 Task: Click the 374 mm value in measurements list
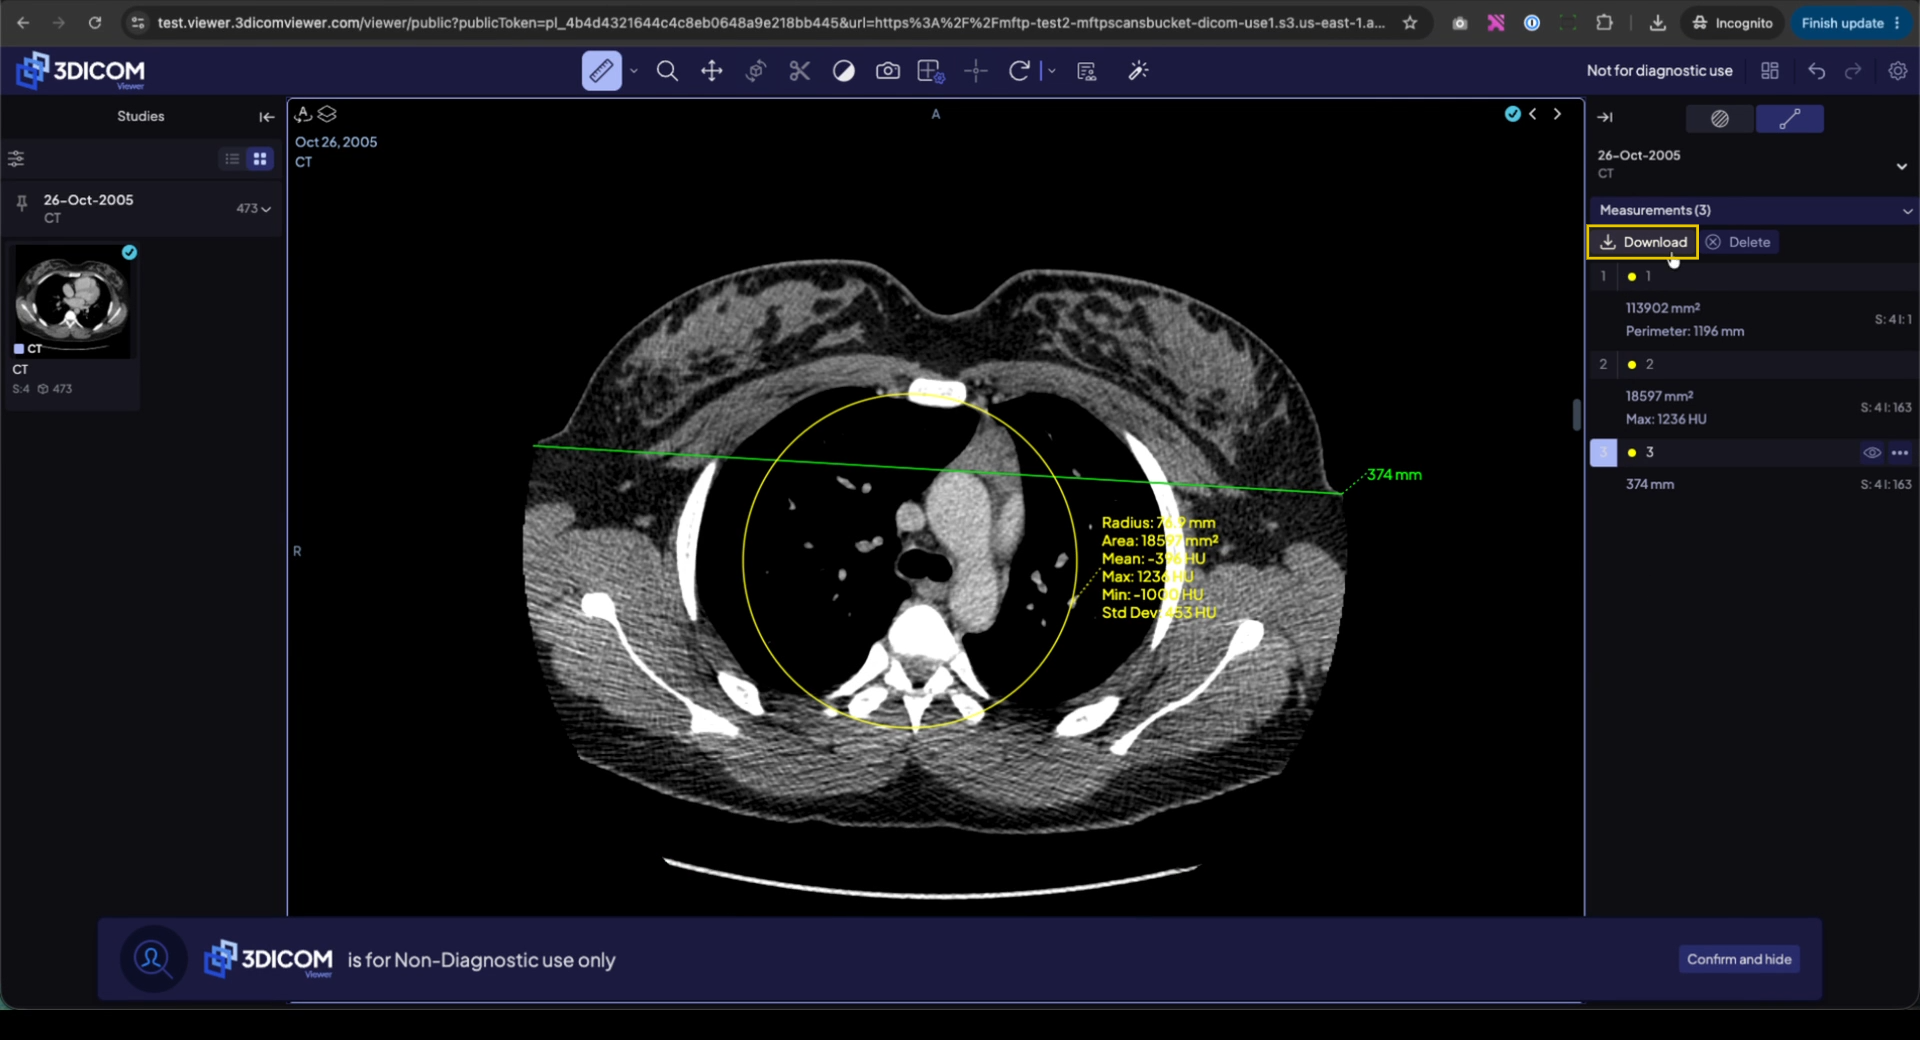(x=1650, y=484)
